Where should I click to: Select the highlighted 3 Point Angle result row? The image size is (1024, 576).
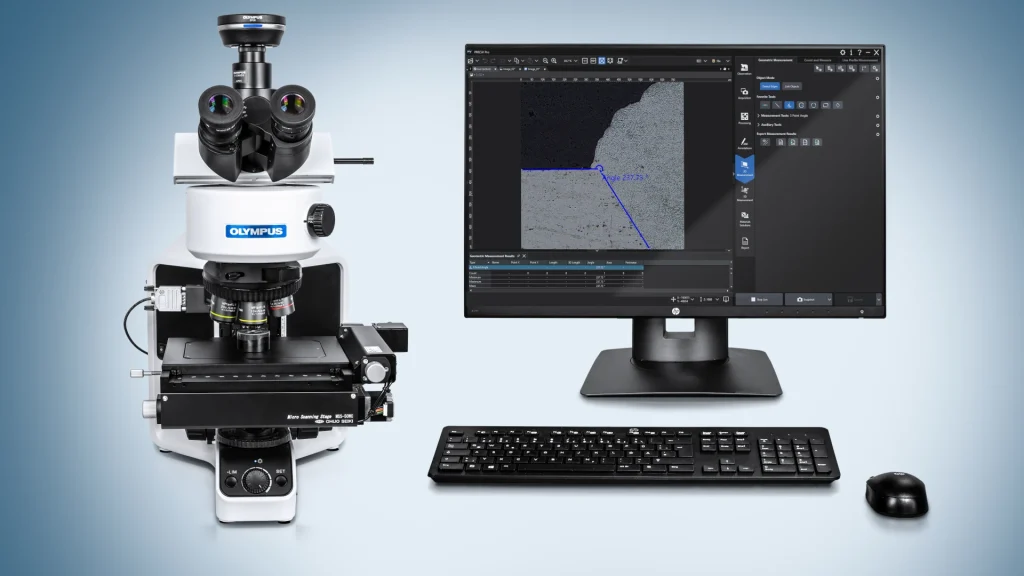tap(556, 267)
